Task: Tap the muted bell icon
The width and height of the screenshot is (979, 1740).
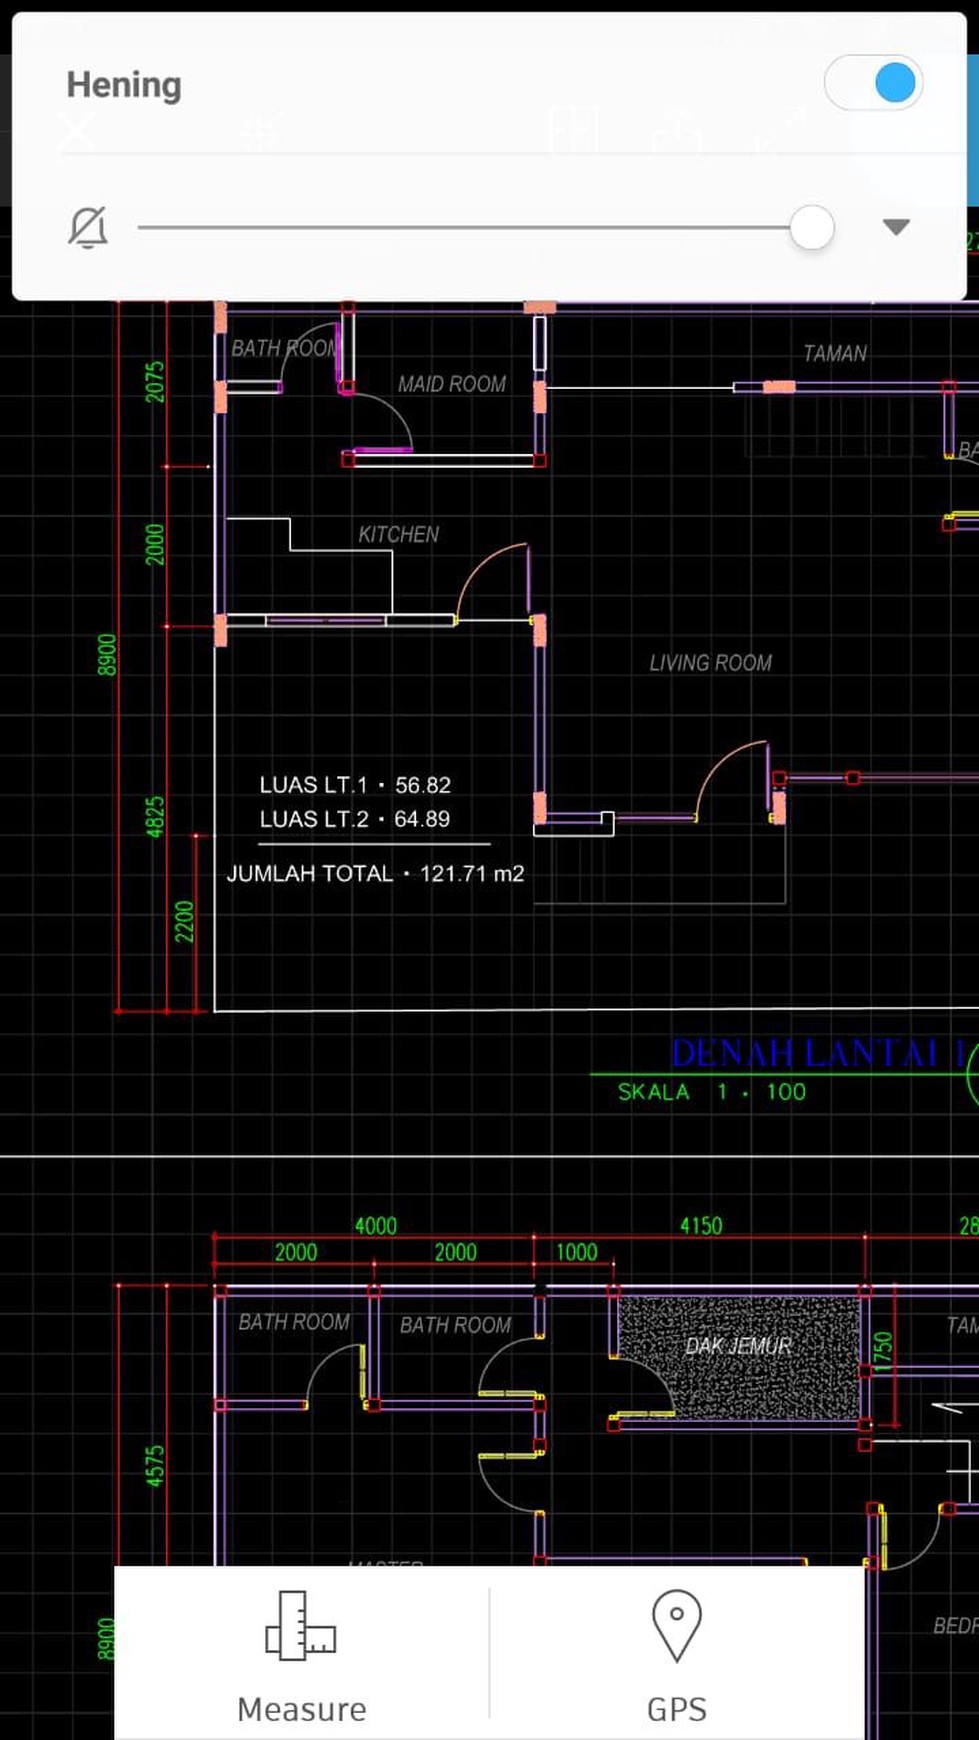Action: pos(88,227)
